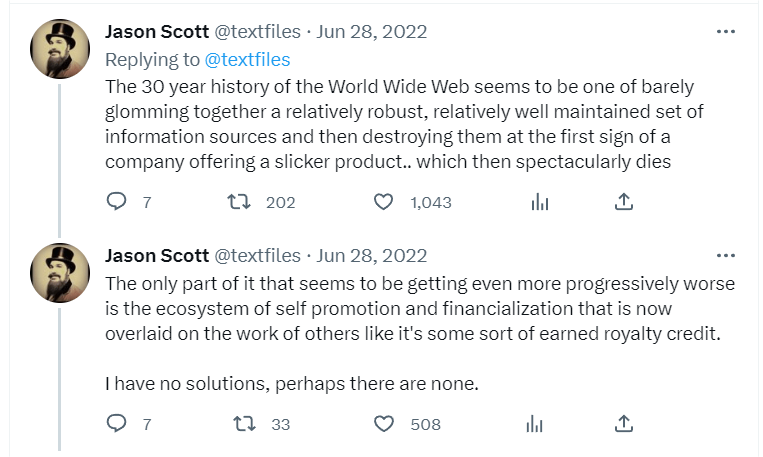This screenshot has width=763, height=457.
Task: Share the first tweet about Web history
Action: pos(623,202)
